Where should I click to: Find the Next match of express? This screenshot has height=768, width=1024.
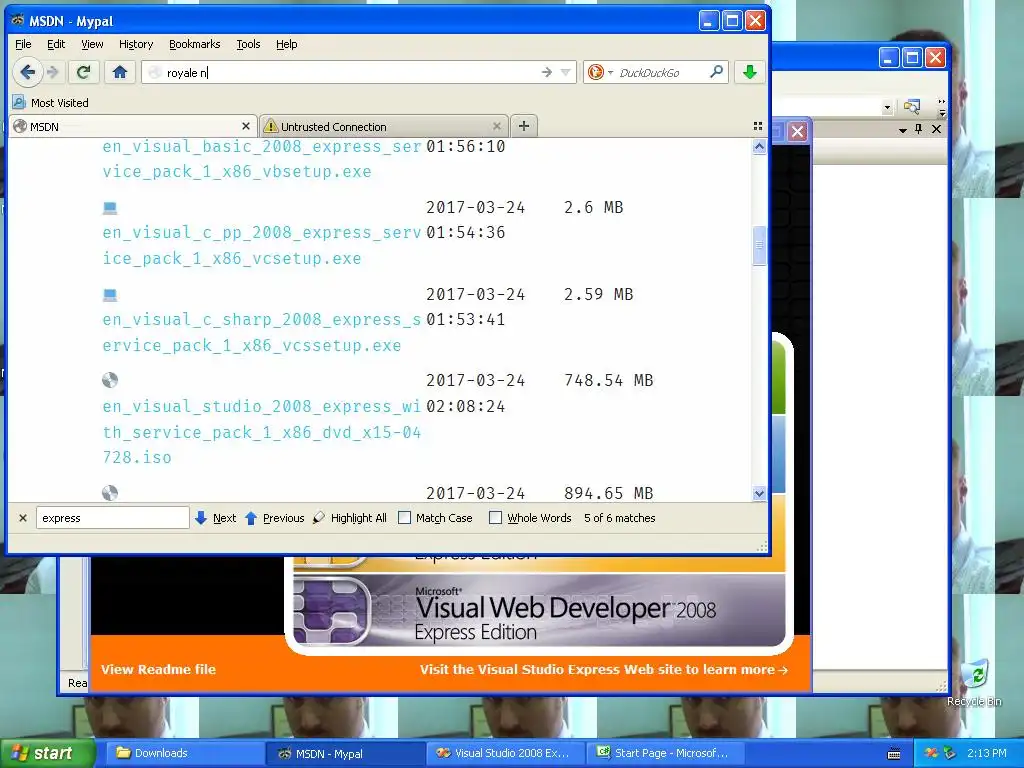[x=216, y=518]
